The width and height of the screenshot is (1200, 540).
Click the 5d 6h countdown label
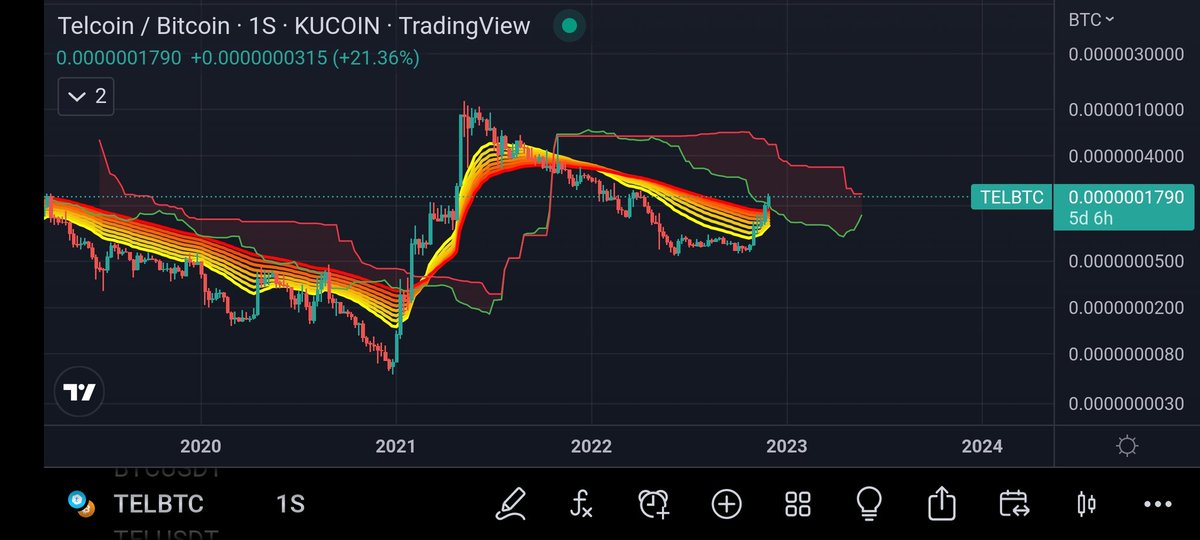pyautogui.click(x=1093, y=219)
